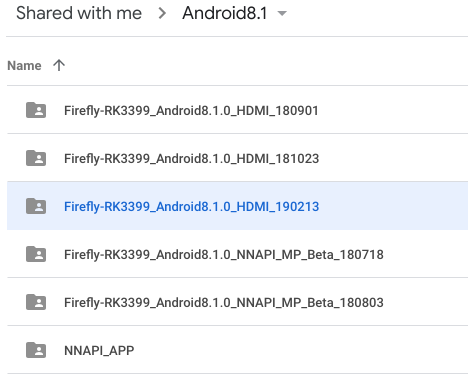Screen dimensions: 468x374
Task: Open the Android8.1 folder dropdown arrow
Action: [x=282, y=13]
